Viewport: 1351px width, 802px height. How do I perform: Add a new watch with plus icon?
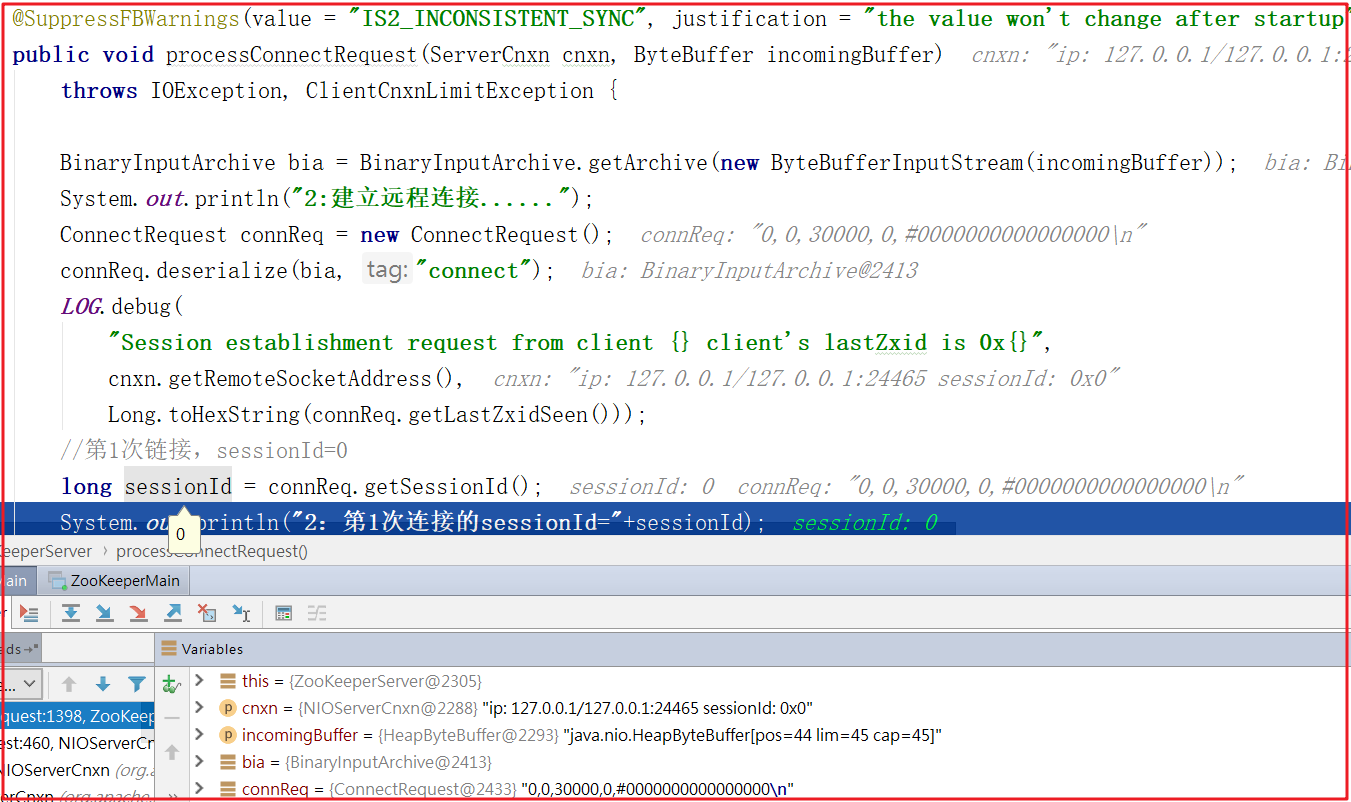coord(171,684)
